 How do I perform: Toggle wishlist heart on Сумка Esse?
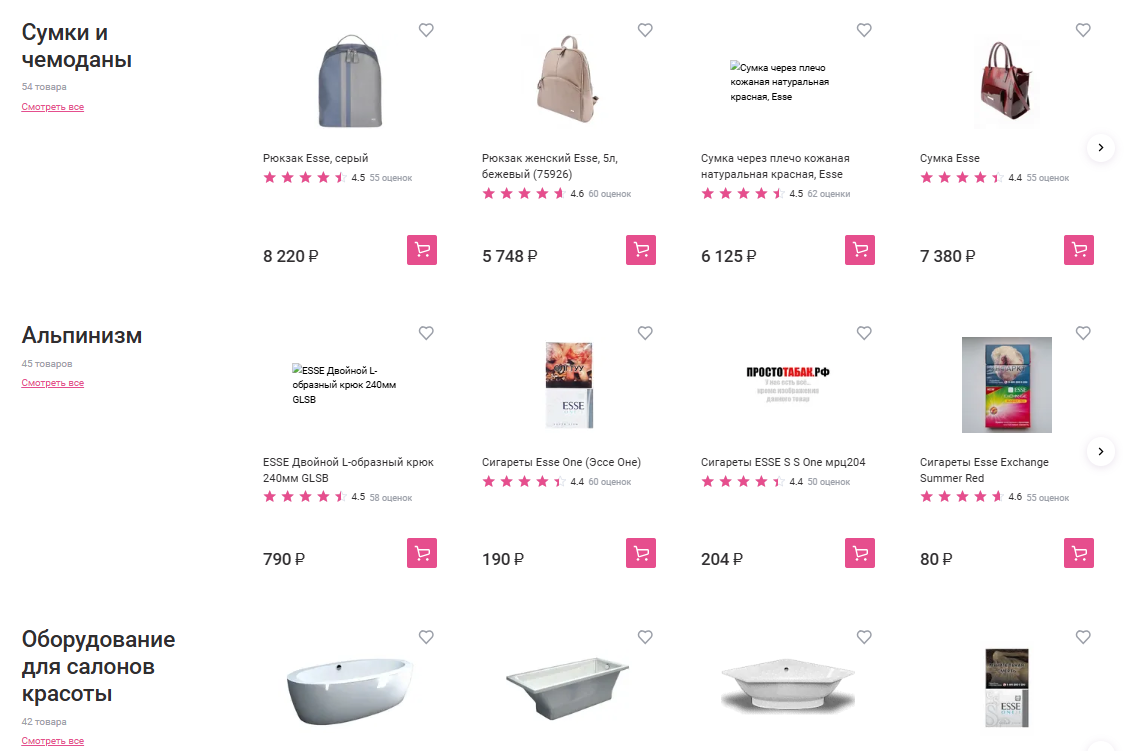click(1083, 30)
